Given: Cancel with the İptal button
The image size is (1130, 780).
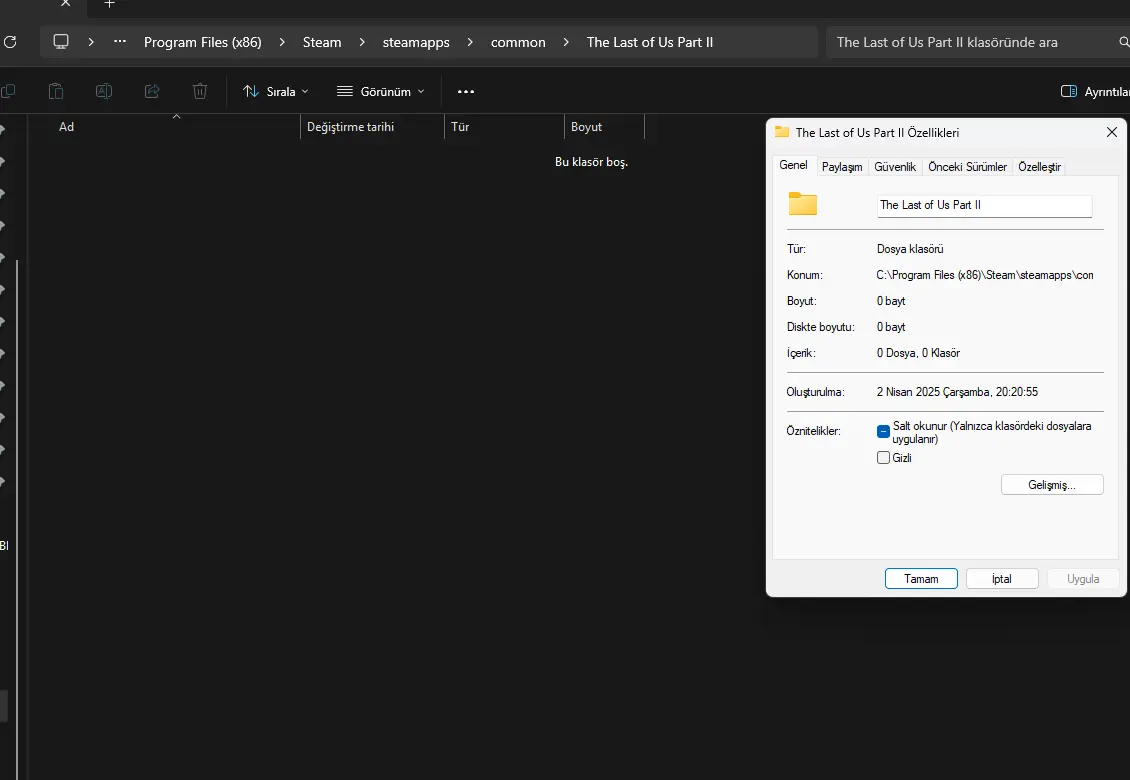Looking at the screenshot, I should click(1002, 579).
